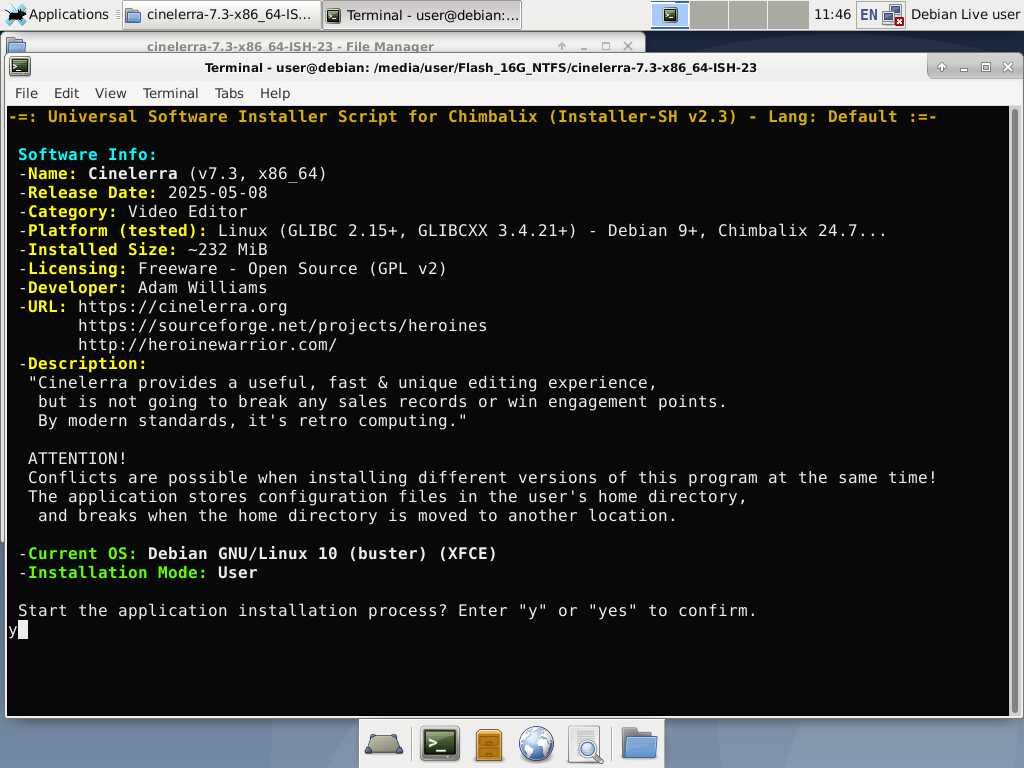Launch Terminal Emulator from the dock
The width and height of the screenshot is (1024, 768).
coord(440,743)
